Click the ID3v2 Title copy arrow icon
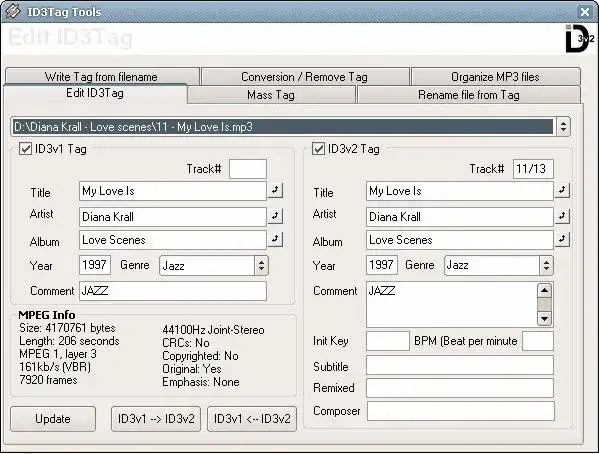 coord(562,190)
